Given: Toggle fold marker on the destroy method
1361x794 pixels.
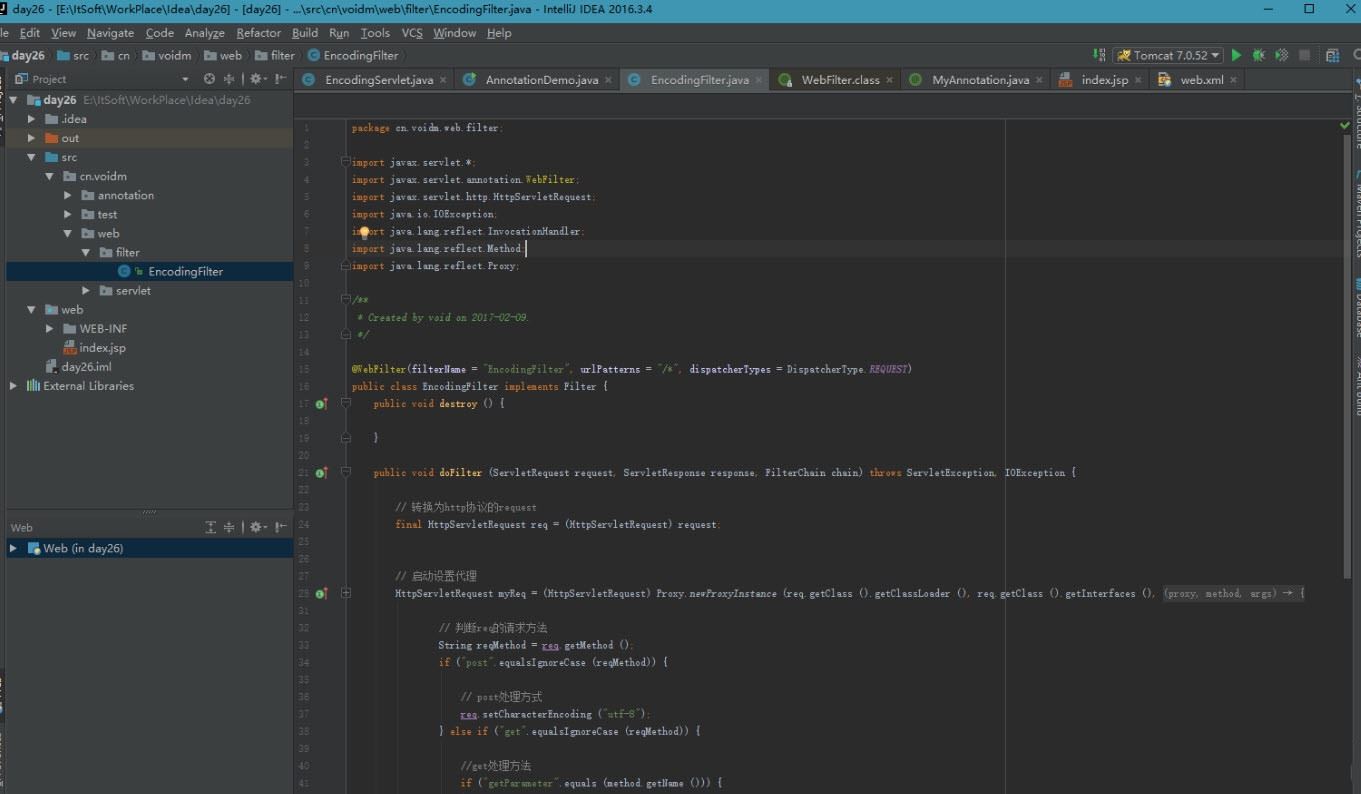Looking at the screenshot, I should click(344, 403).
